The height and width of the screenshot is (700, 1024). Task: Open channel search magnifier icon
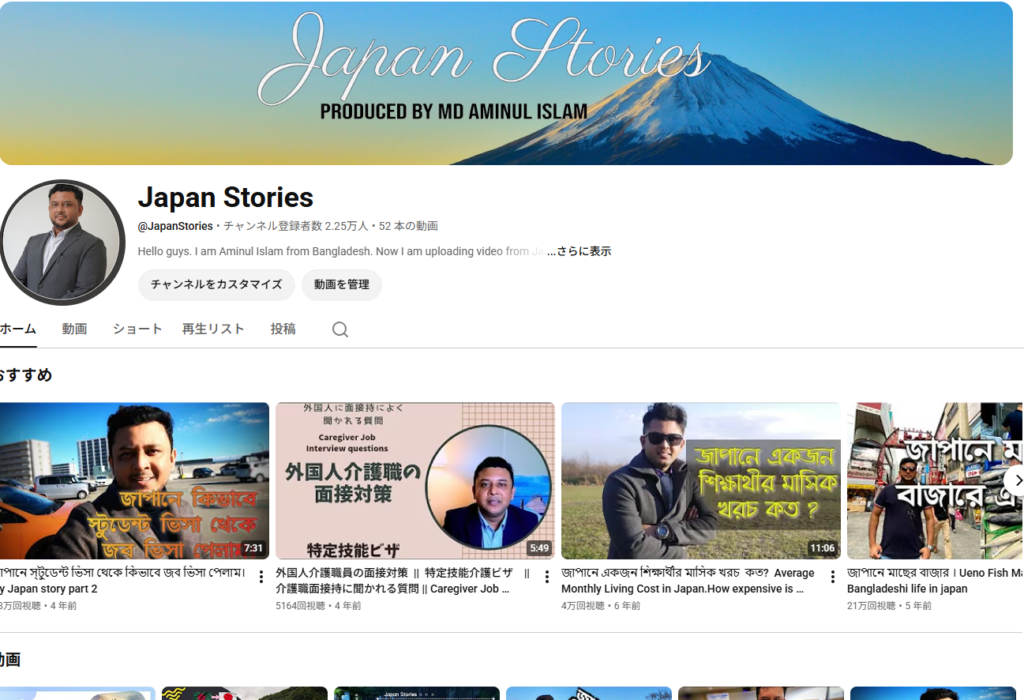[340, 330]
